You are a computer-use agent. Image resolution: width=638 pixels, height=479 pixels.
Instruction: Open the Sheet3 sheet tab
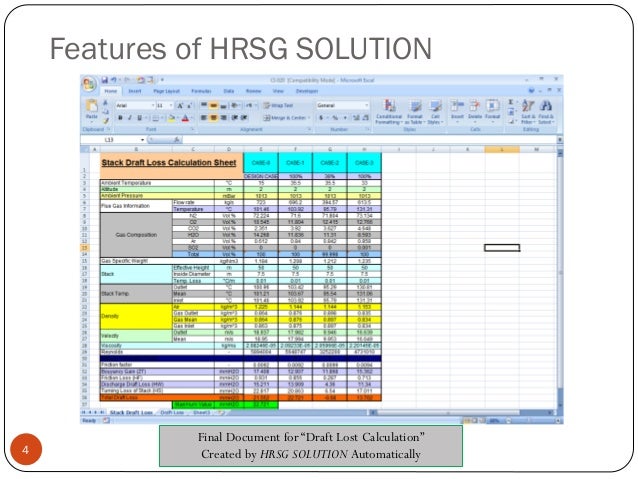pyautogui.click(x=201, y=413)
